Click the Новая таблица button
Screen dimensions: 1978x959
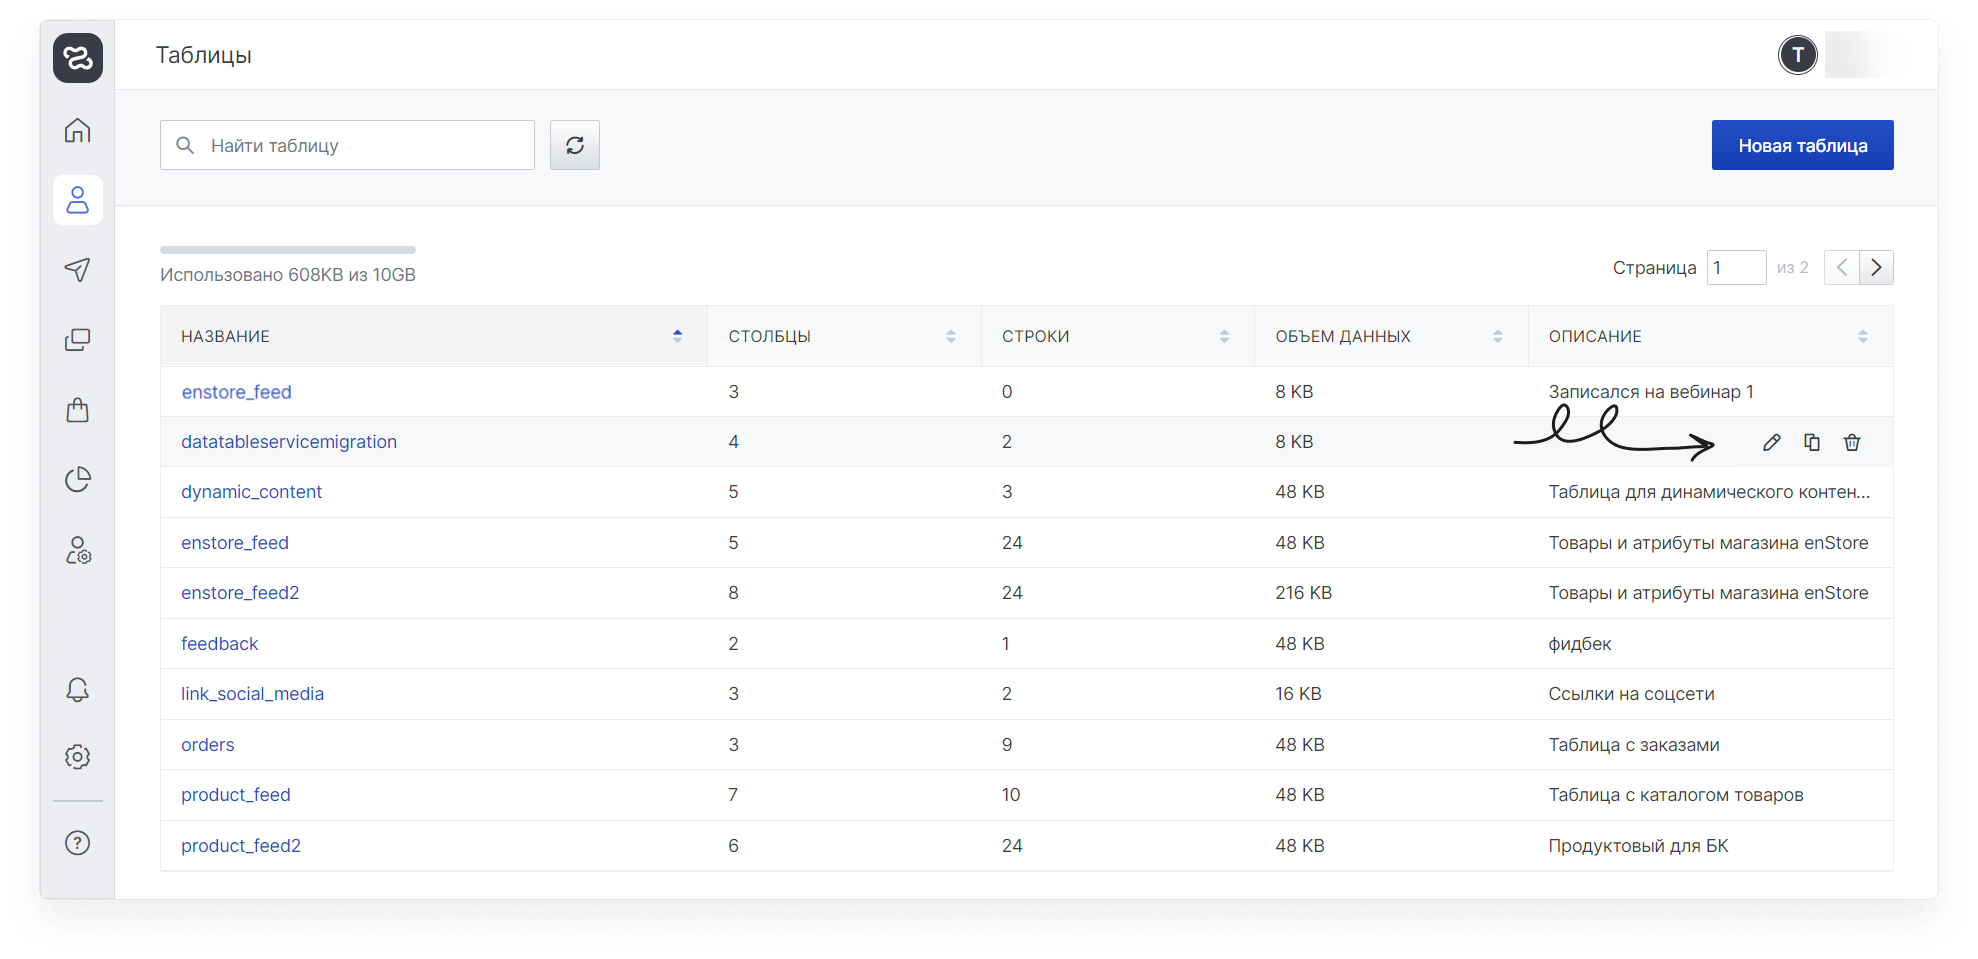coord(1803,145)
